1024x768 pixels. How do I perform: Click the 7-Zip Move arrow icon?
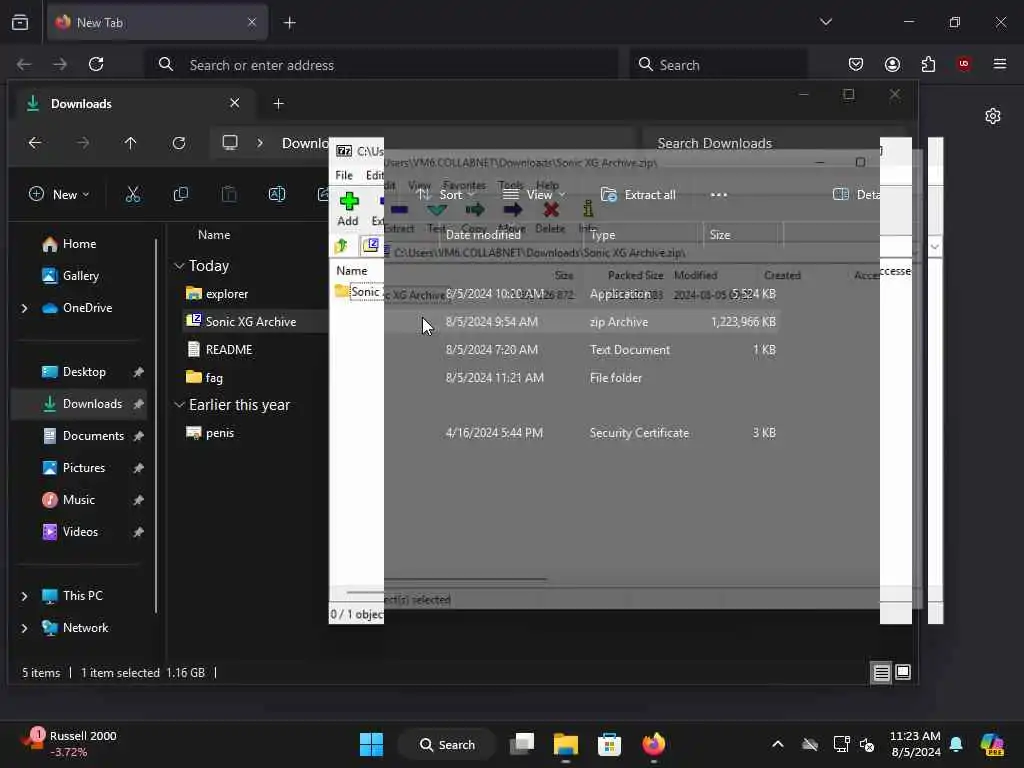(513, 210)
